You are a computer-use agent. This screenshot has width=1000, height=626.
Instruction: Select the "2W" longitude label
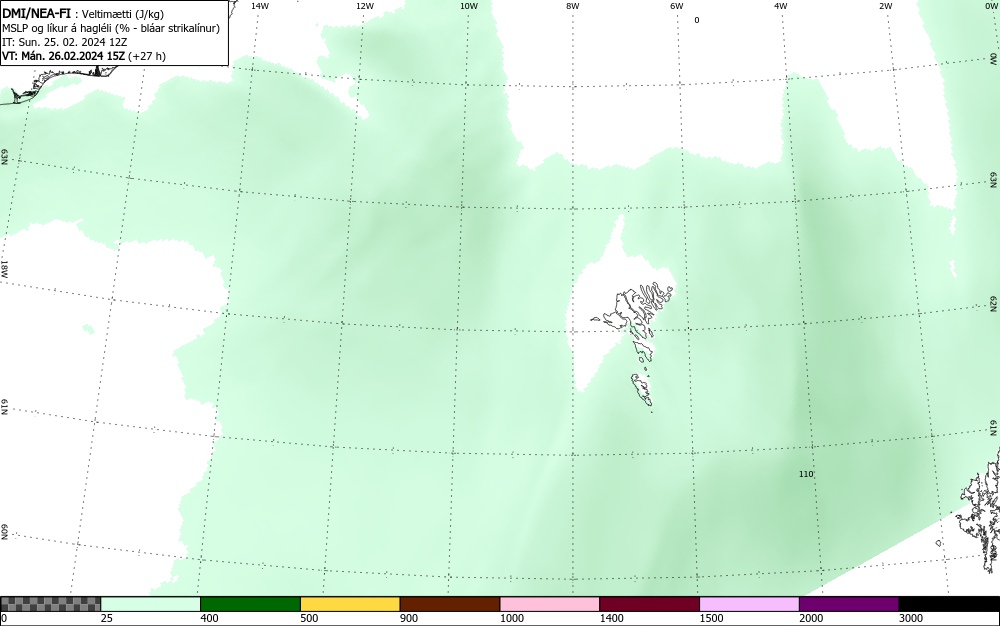(885, 6)
